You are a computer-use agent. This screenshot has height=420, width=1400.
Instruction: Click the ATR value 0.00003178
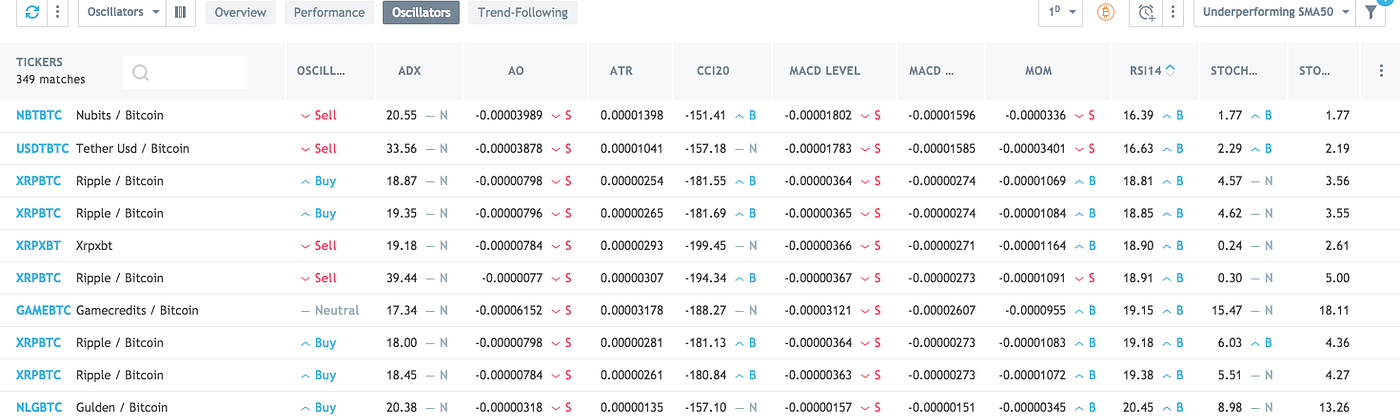point(632,311)
